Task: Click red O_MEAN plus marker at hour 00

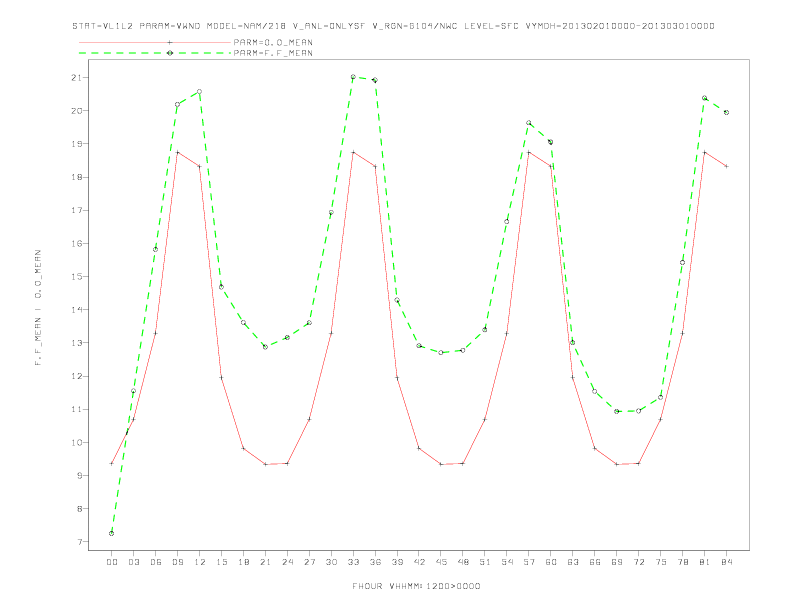Action: pos(112,464)
